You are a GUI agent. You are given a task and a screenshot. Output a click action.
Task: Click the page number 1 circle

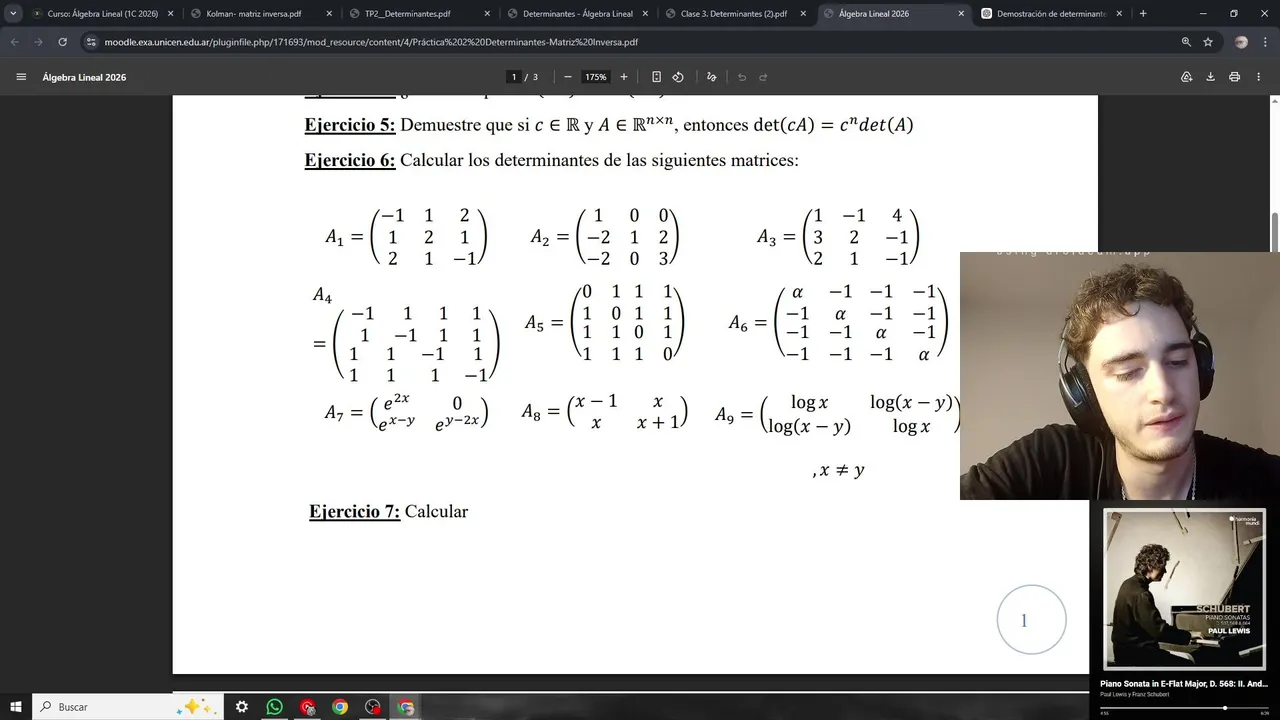[1031, 620]
